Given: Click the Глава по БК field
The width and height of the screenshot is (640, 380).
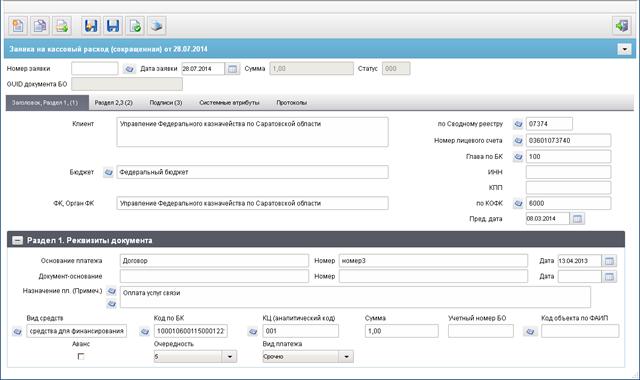Looking at the screenshot, I should point(569,157).
